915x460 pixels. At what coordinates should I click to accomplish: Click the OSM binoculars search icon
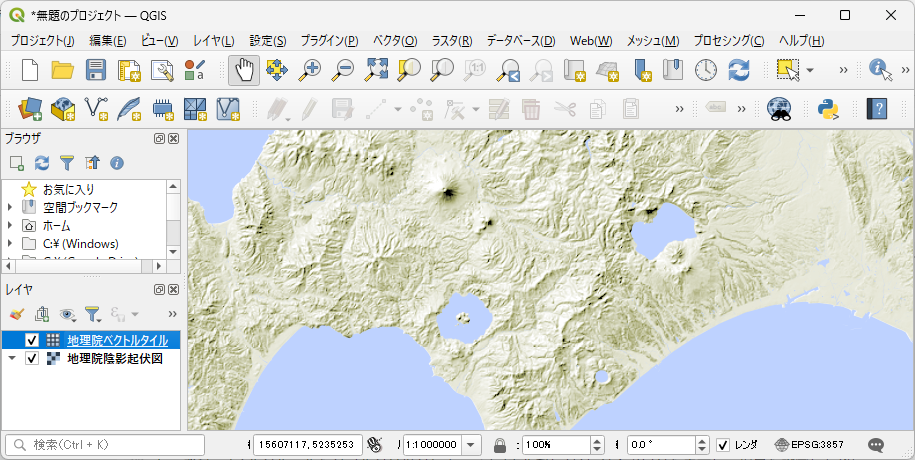778,109
